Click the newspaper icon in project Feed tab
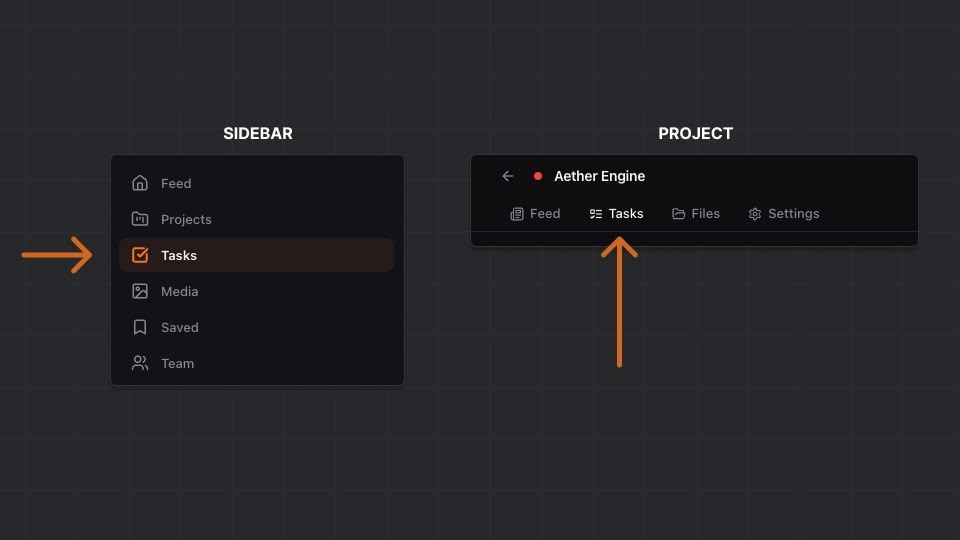The height and width of the screenshot is (540, 960). 517,214
